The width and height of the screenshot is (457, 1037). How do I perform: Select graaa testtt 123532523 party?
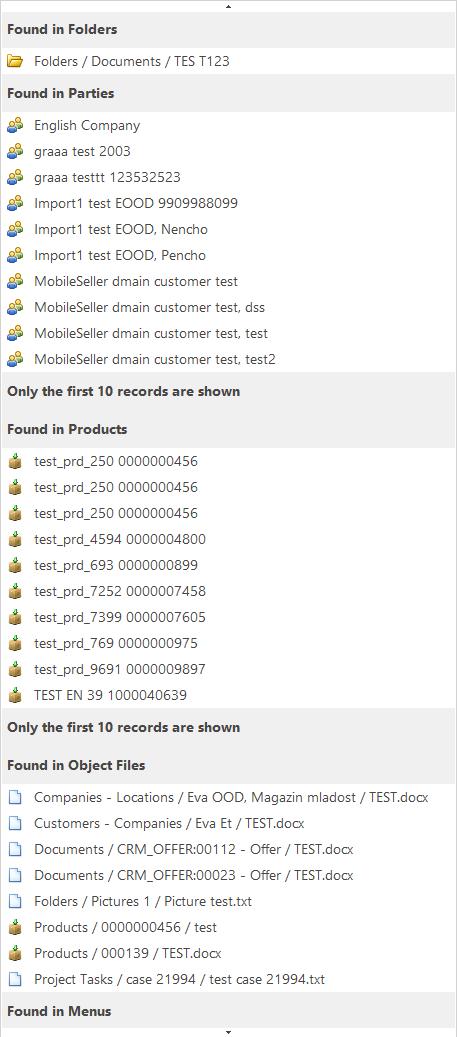pyautogui.click(x=228, y=177)
